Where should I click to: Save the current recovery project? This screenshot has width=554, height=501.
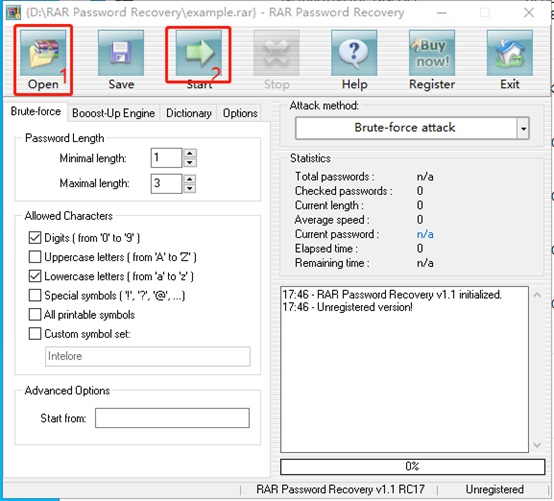pyautogui.click(x=121, y=59)
